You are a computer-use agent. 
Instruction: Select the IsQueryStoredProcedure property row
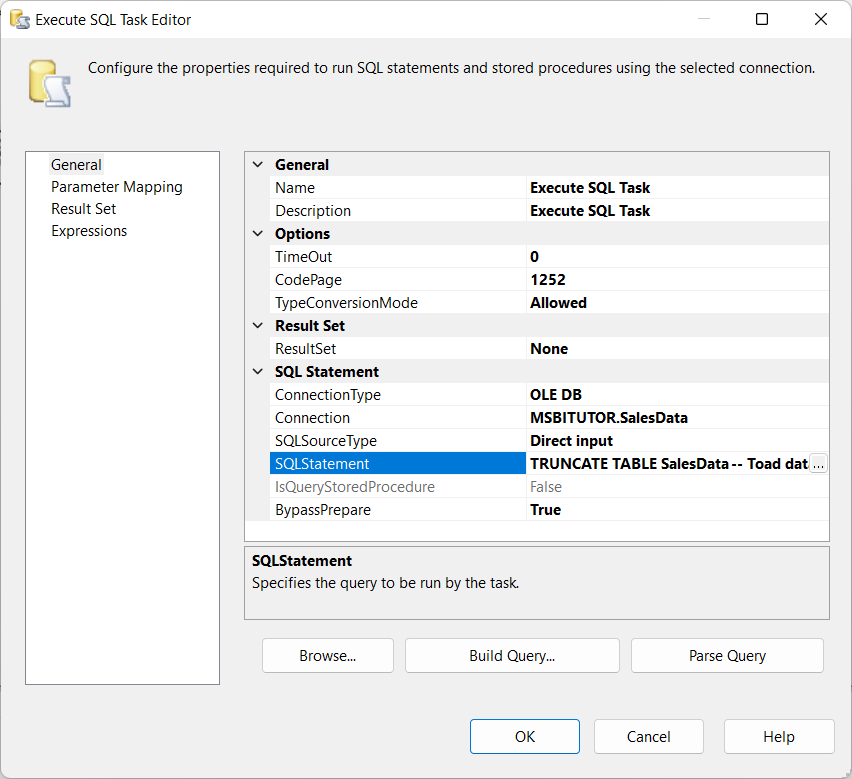tap(549, 487)
